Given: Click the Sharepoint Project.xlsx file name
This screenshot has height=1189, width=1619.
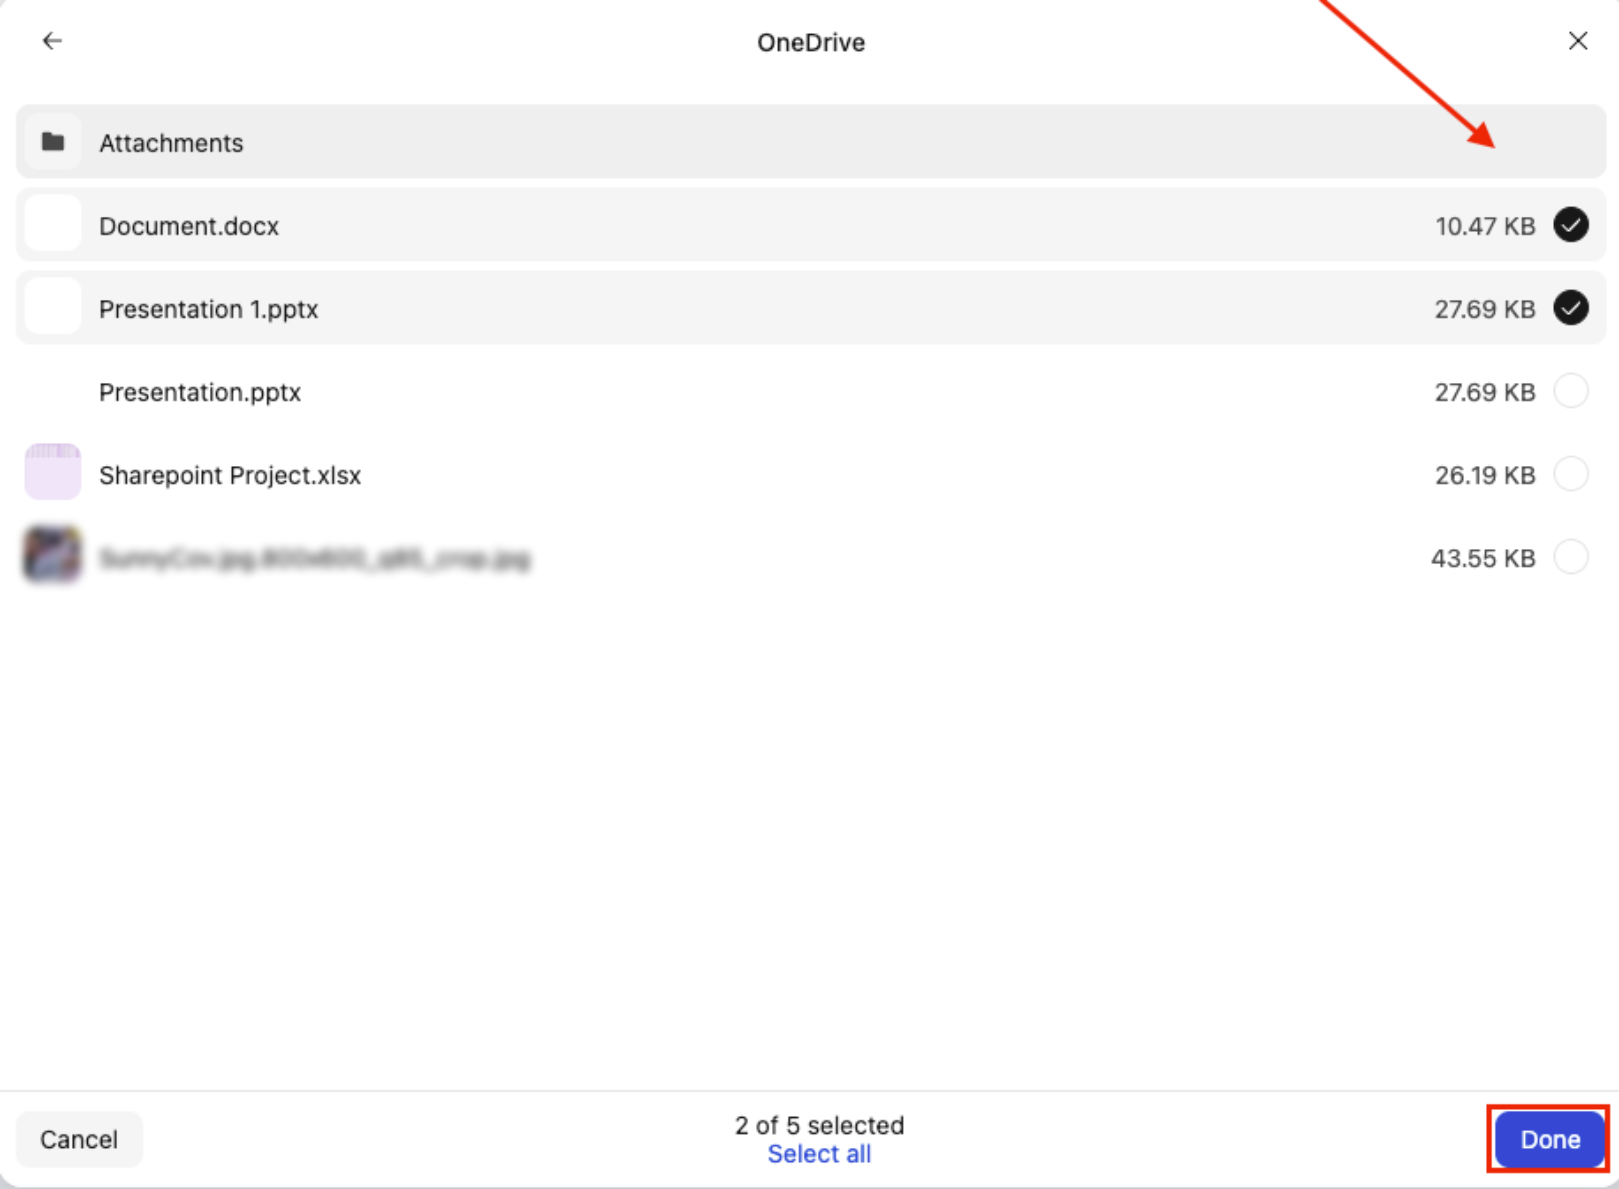Looking at the screenshot, I should point(230,475).
